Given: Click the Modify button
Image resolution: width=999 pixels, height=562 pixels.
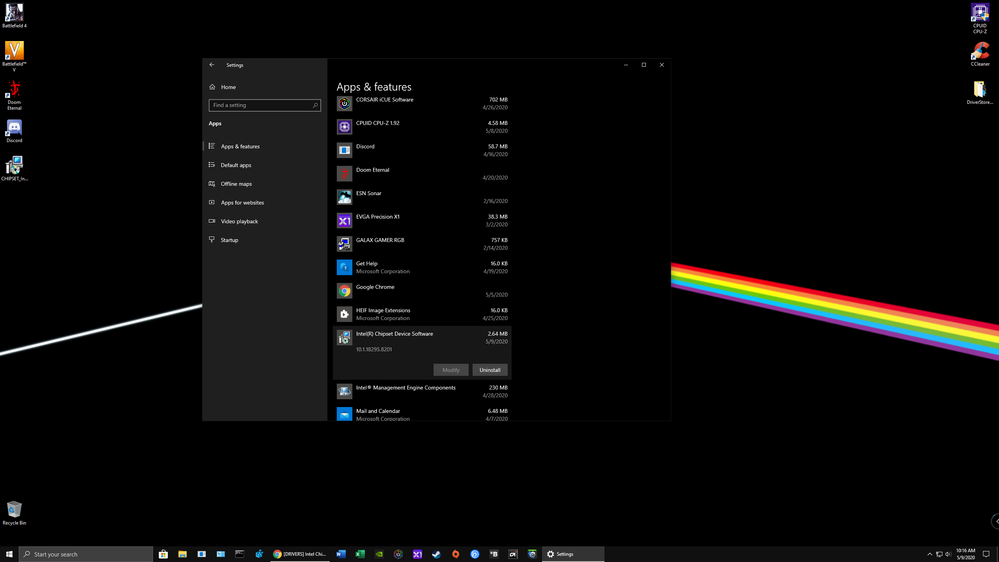Looking at the screenshot, I should click(451, 370).
